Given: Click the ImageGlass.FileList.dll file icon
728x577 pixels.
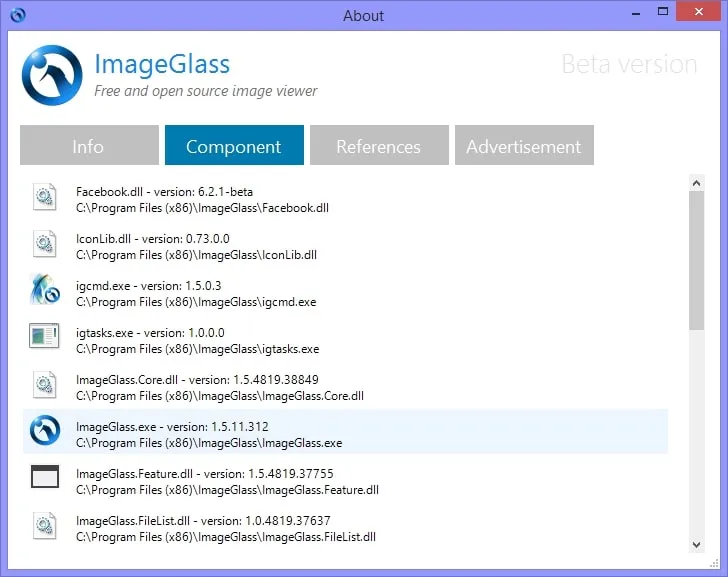Looking at the screenshot, I should pos(45,526).
